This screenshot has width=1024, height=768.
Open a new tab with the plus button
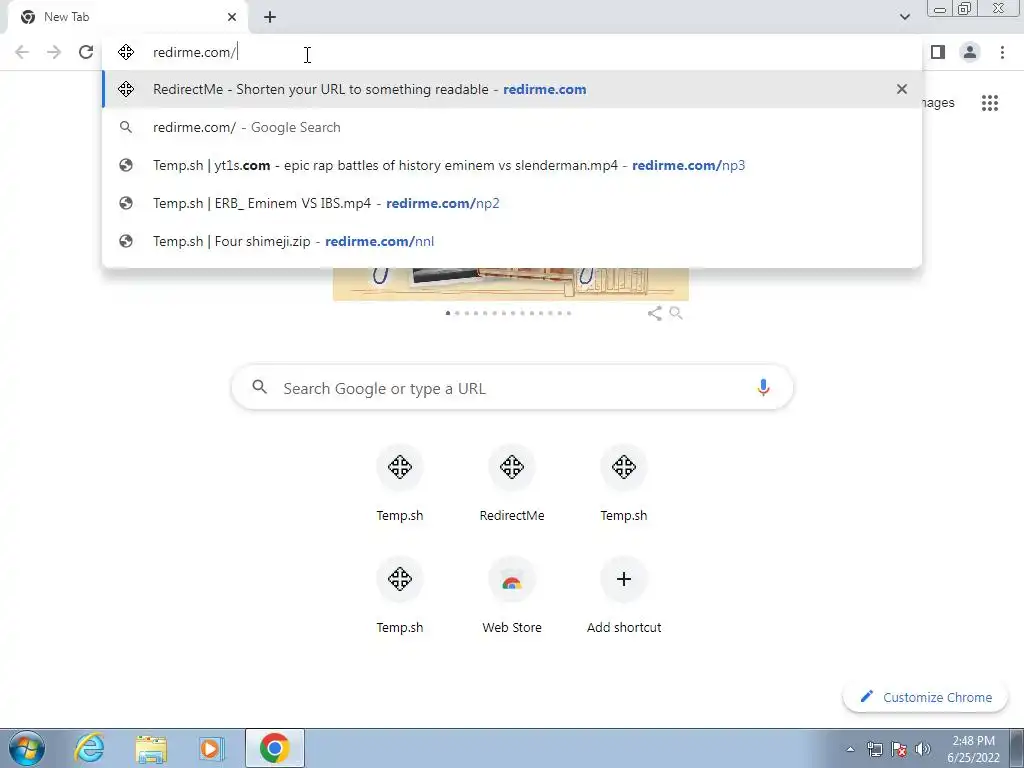click(x=270, y=17)
